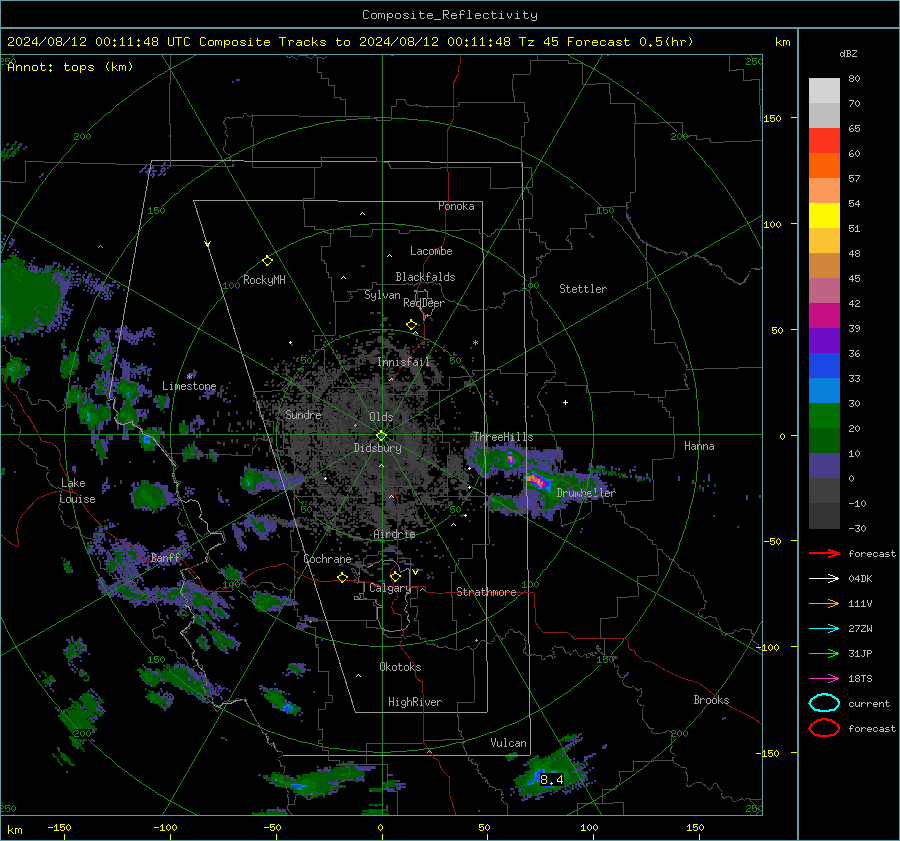Click the RockyMH label

click(264, 280)
